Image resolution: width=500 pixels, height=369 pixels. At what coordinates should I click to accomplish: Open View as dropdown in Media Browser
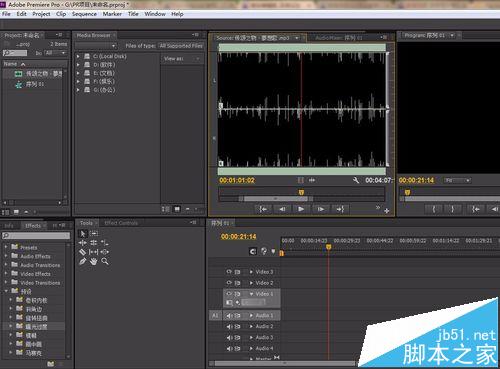tap(182, 59)
